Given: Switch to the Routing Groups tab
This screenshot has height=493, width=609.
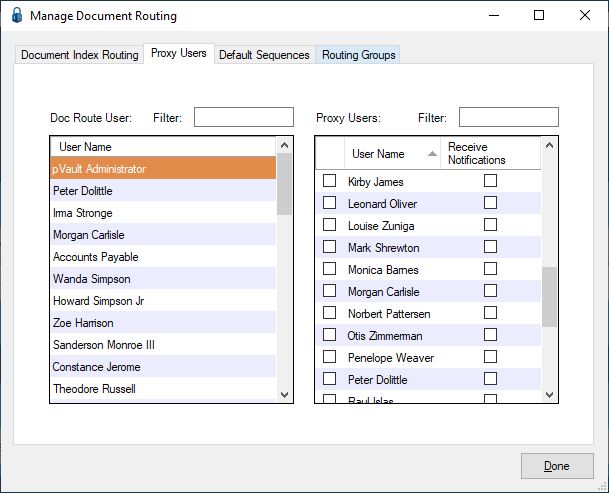Looking at the screenshot, I should coord(358,55).
